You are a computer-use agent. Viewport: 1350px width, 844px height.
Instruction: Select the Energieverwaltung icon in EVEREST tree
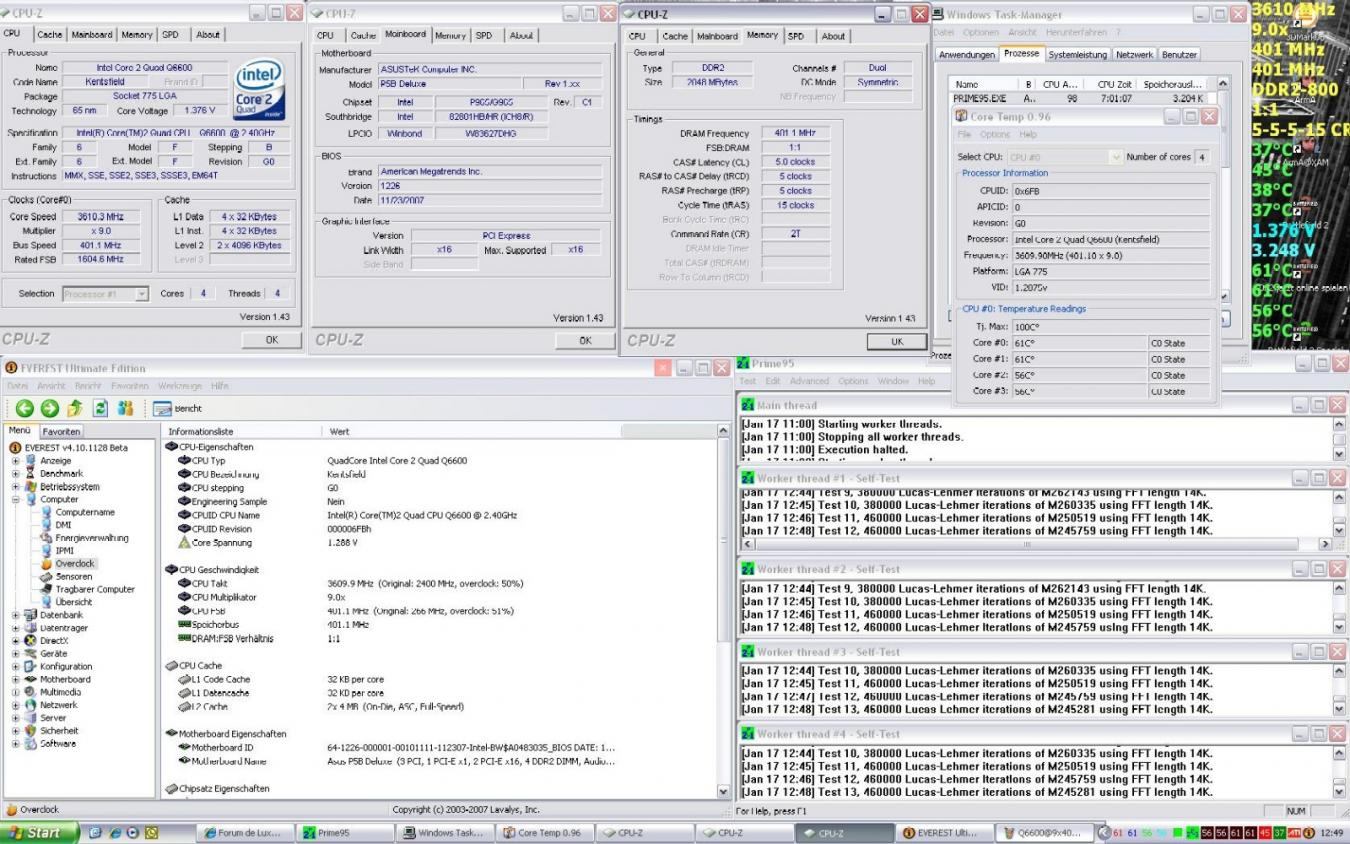point(46,538)
